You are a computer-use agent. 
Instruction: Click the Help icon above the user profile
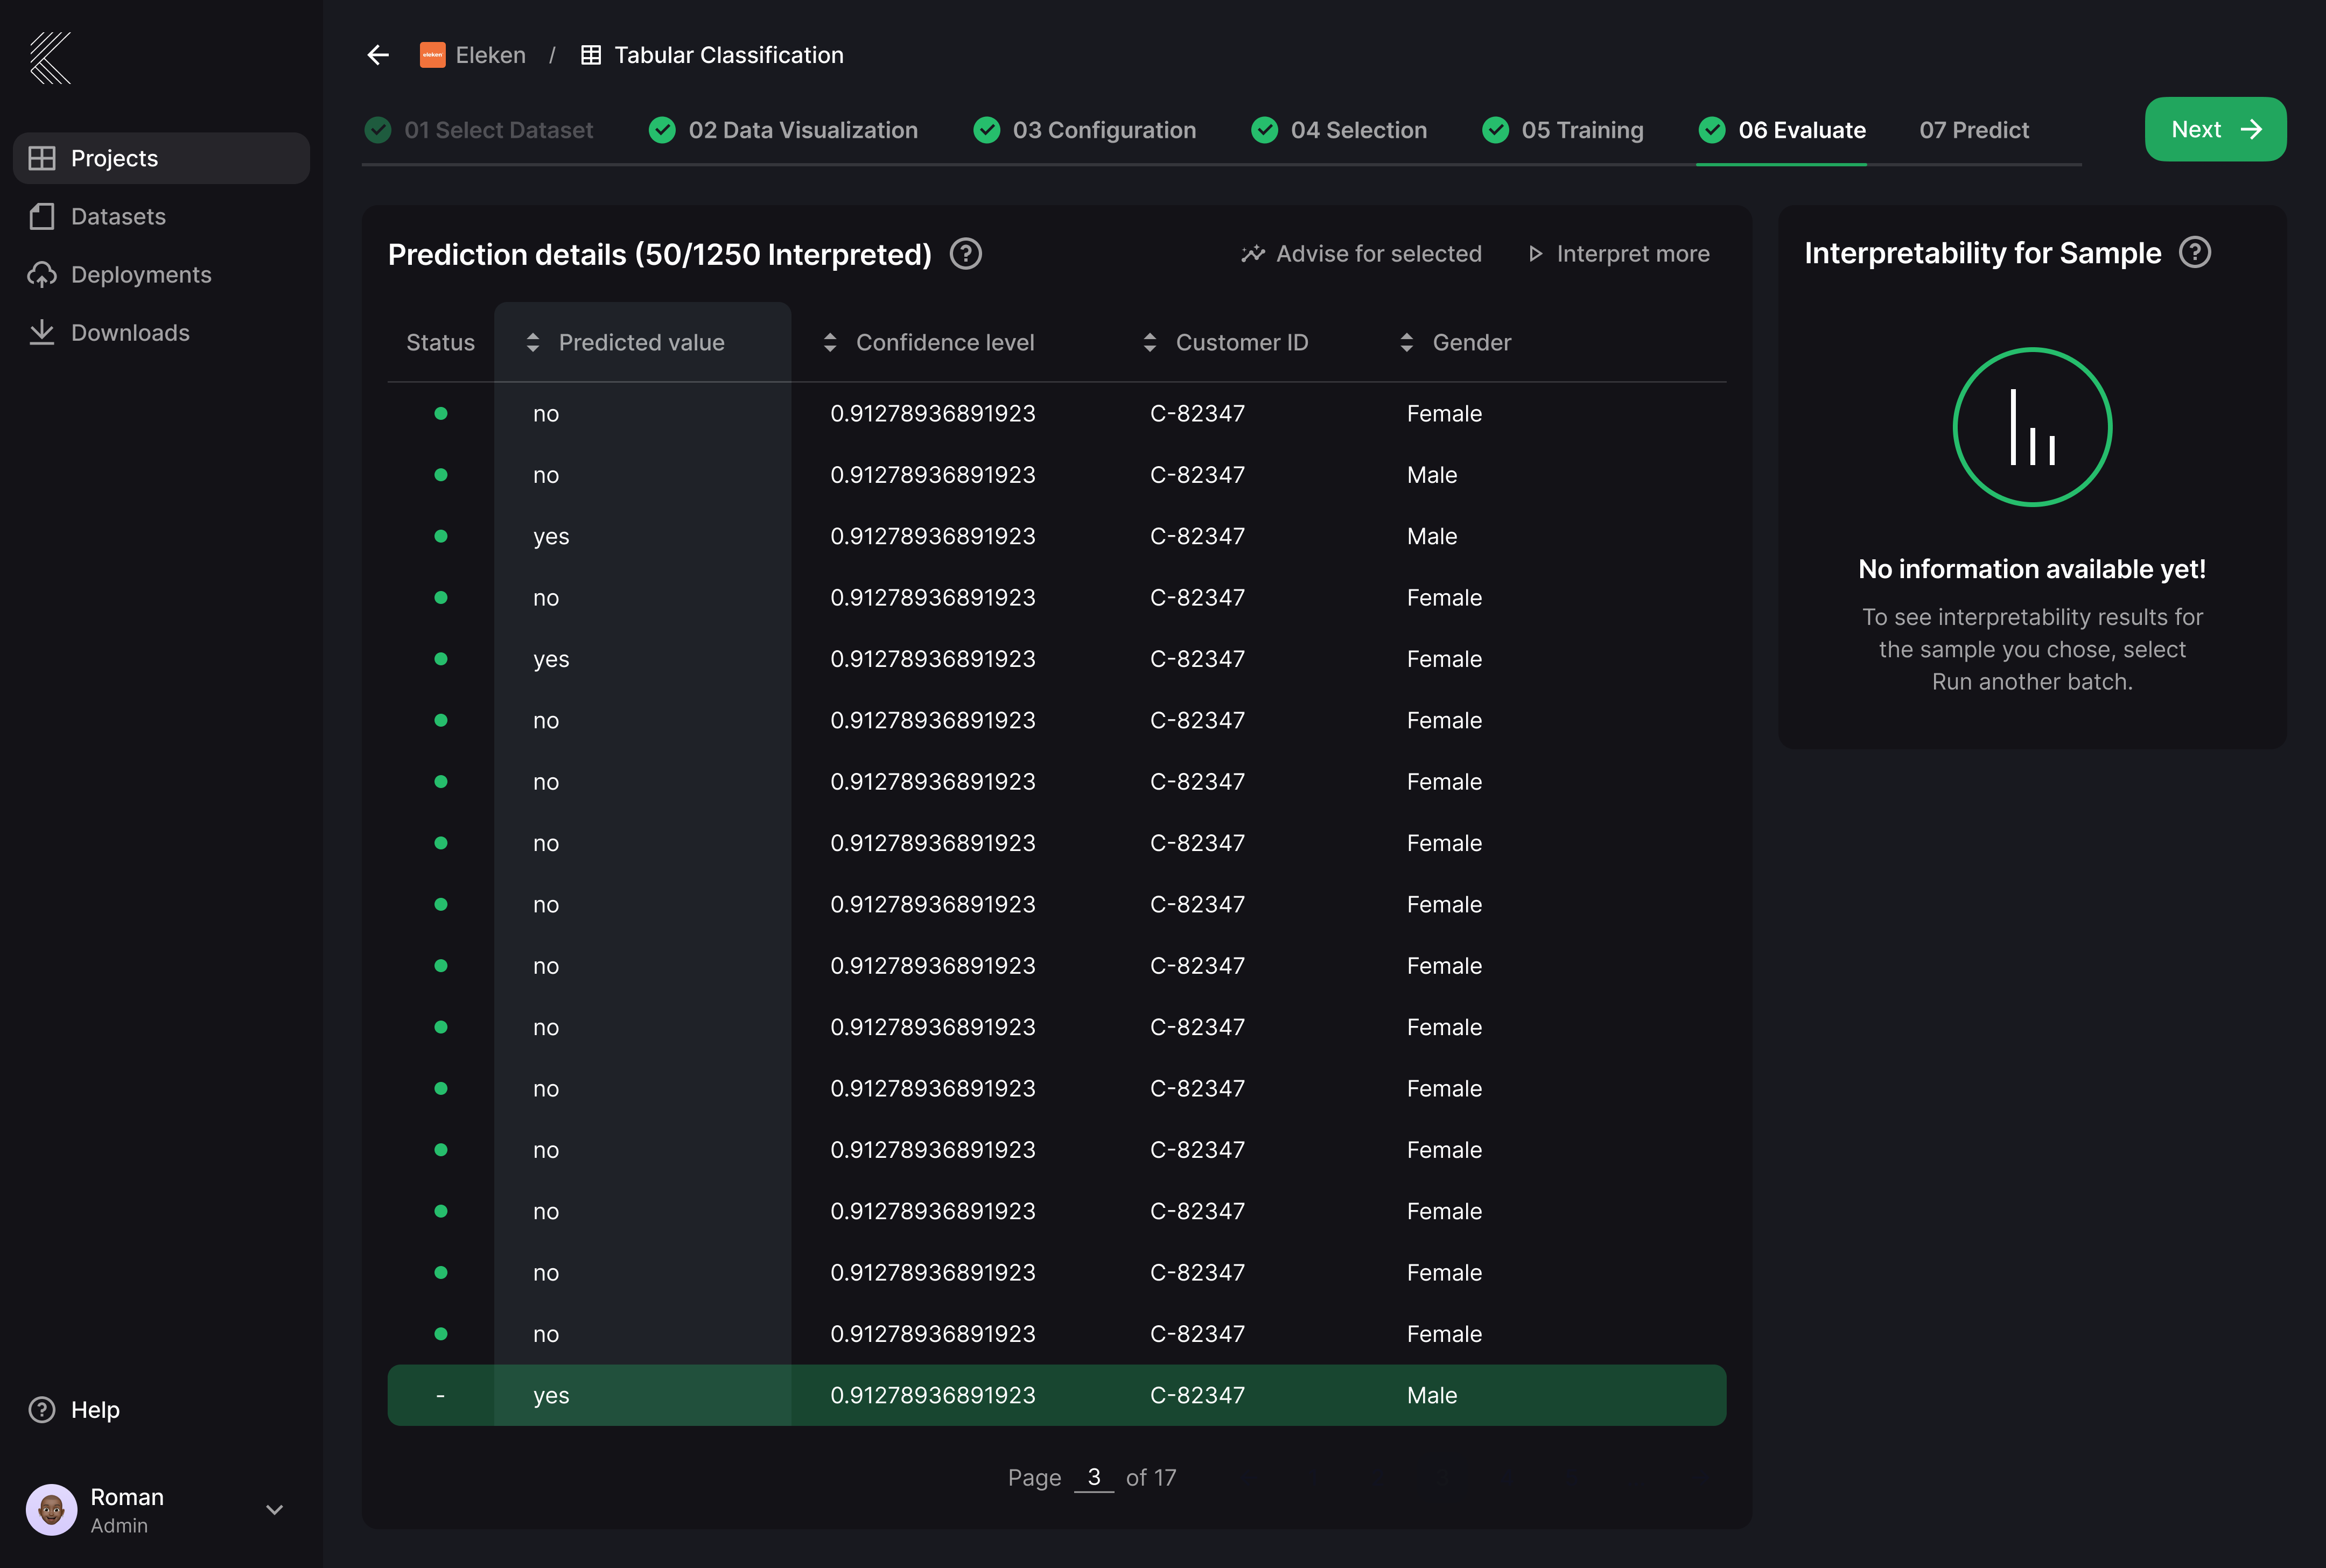click(41, 1409)
